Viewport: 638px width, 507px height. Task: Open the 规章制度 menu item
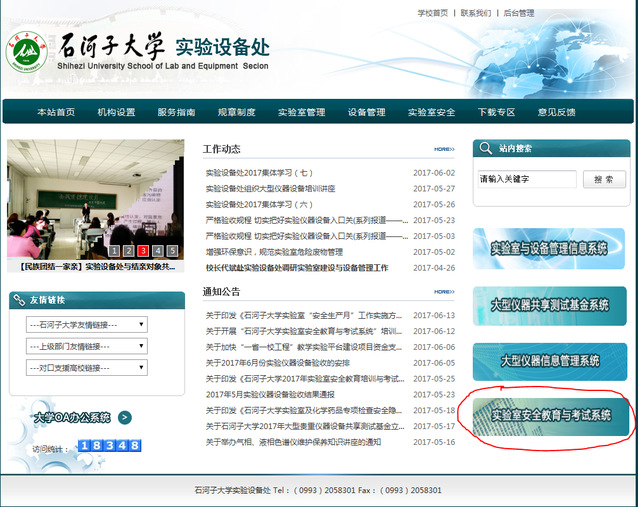(237, 112)
